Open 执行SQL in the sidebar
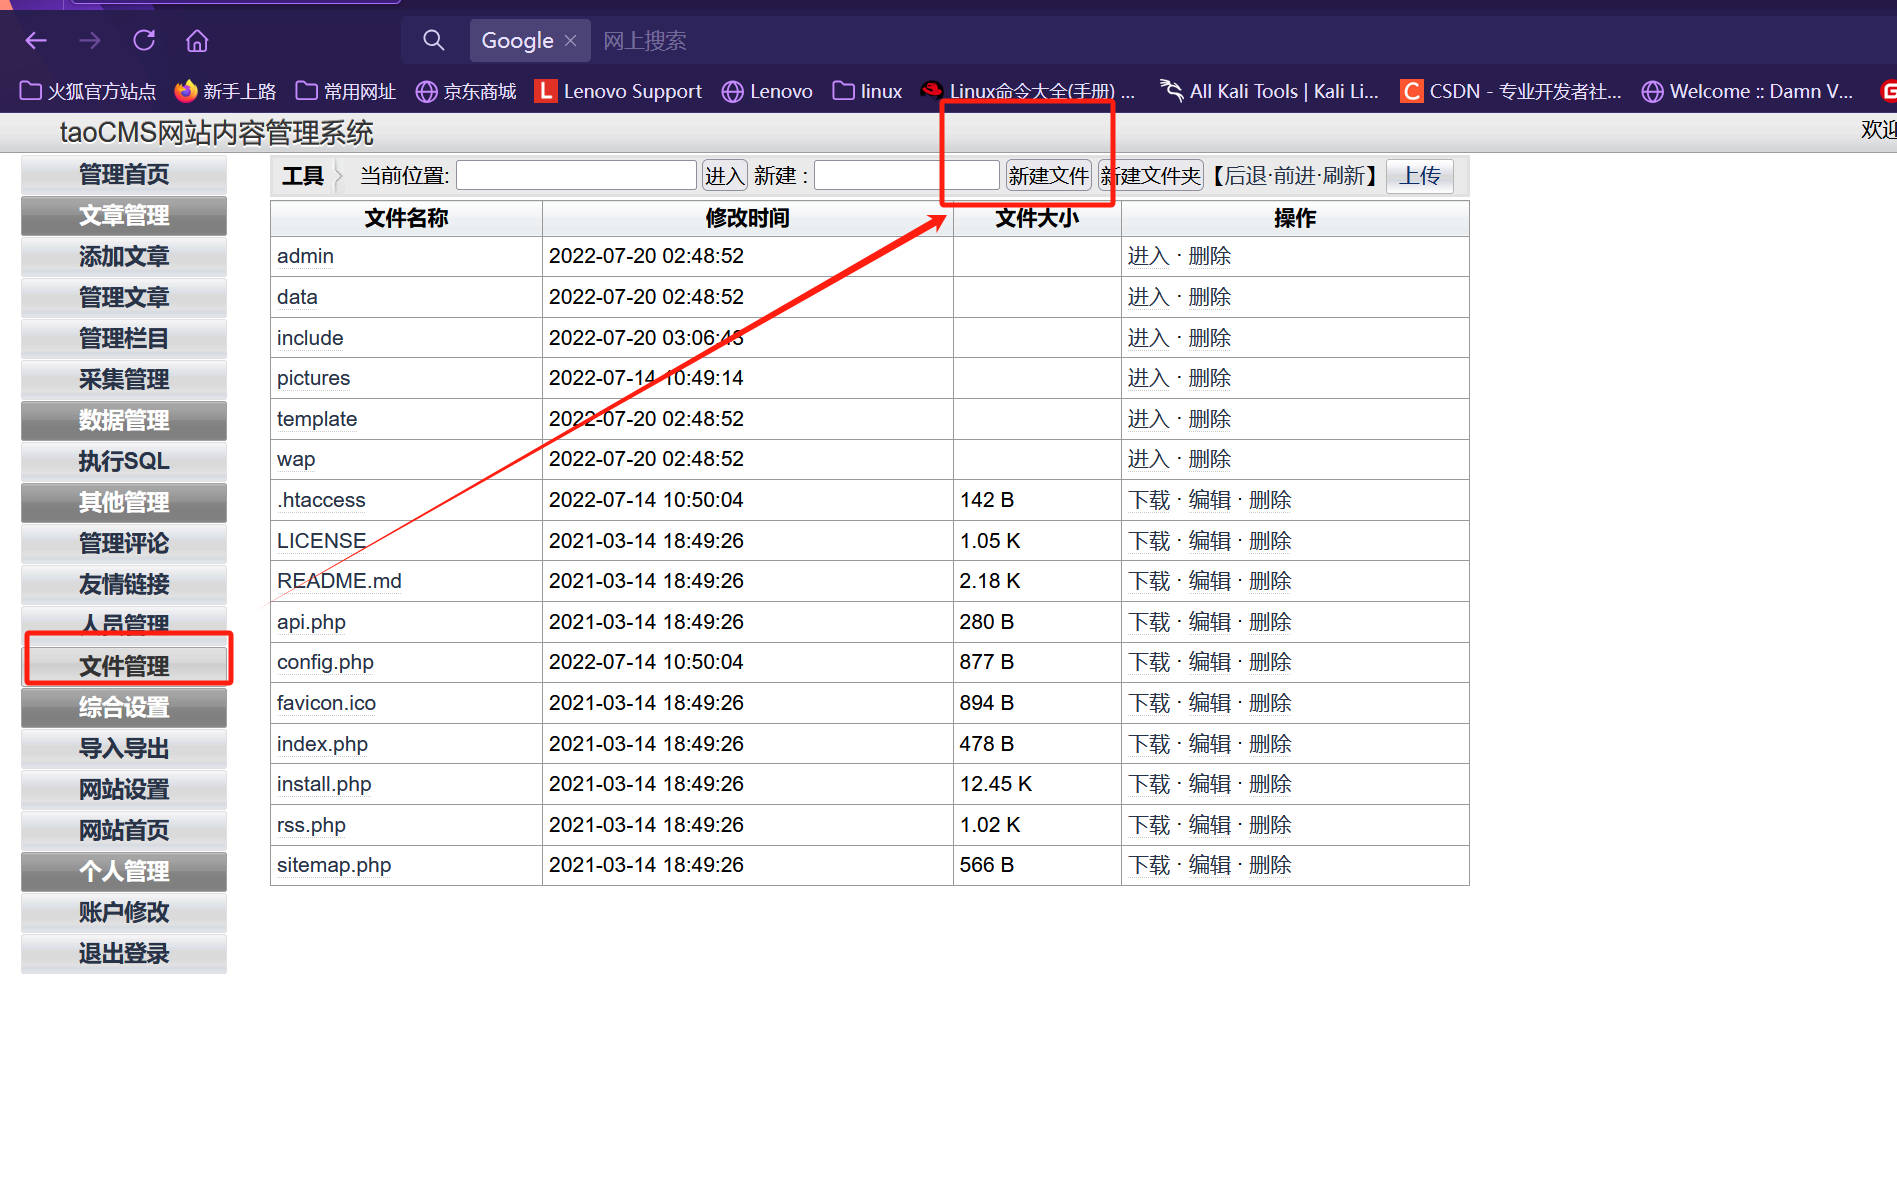1897x1185 pixels. pos(124,461)
